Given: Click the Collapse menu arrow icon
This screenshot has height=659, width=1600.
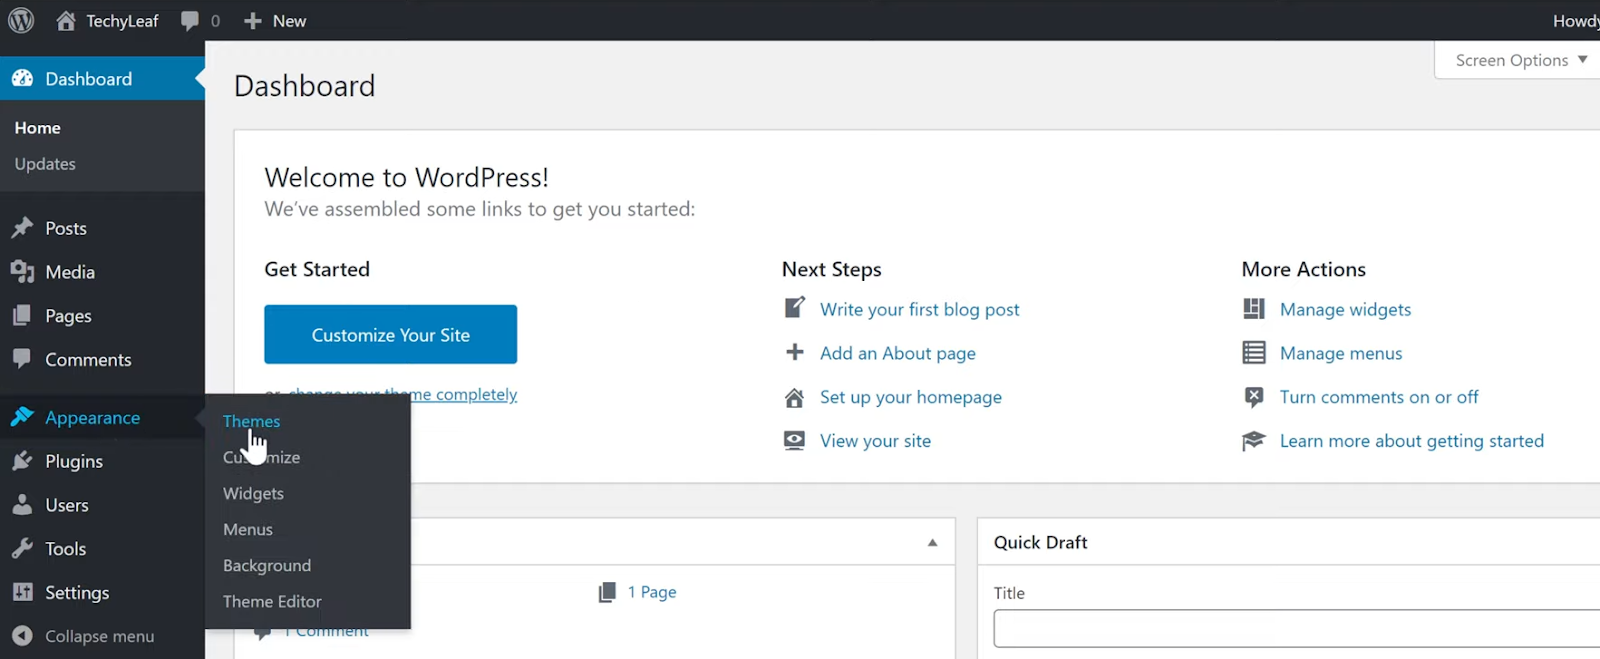Looking at the screenshot, I should (24, 636).
